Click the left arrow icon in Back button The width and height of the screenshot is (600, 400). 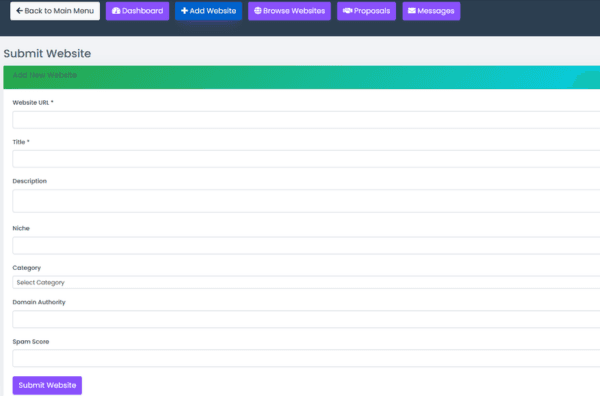(19, 11)
